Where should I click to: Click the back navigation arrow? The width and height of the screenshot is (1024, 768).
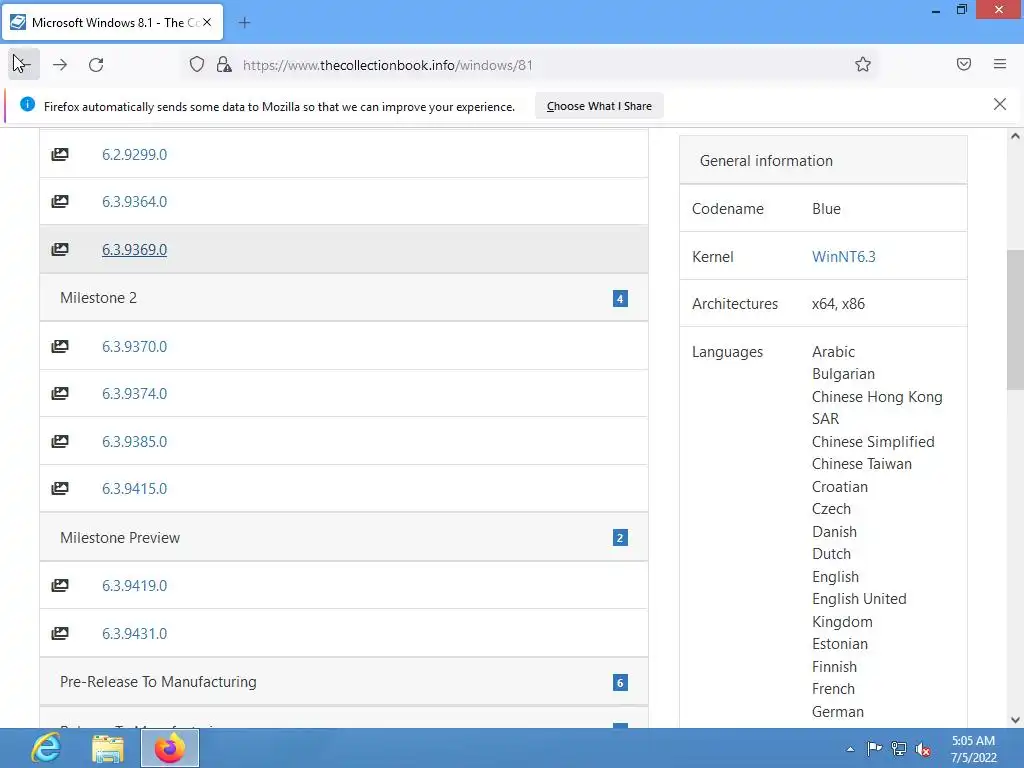pos(24,64)
